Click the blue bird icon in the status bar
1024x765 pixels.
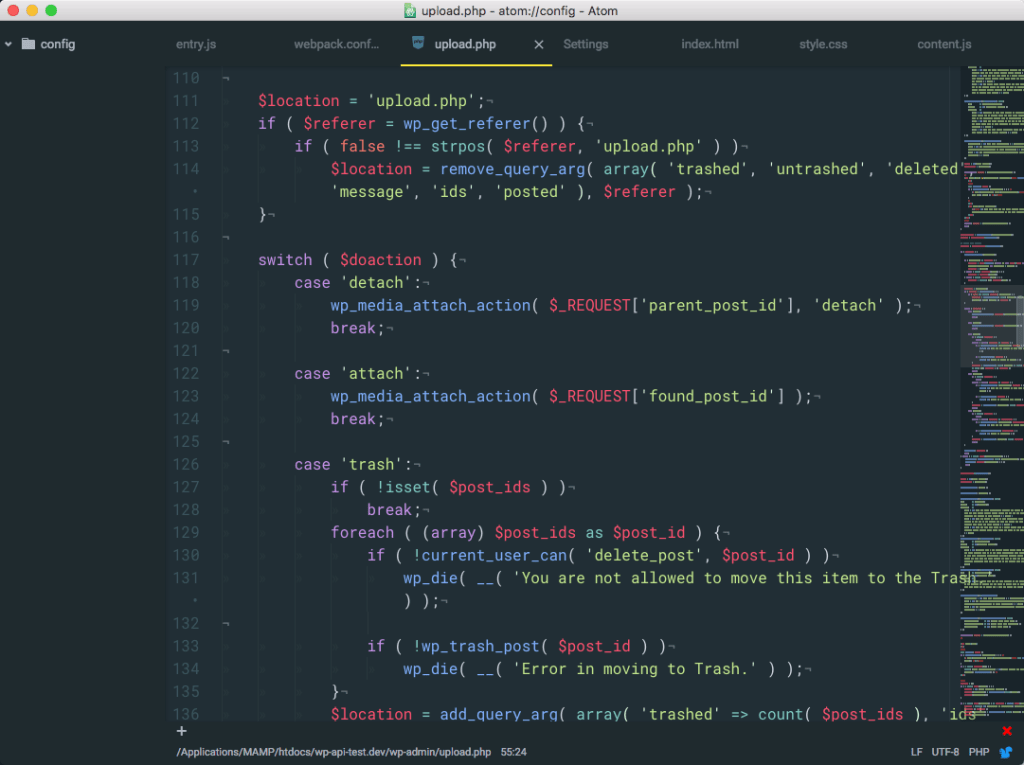coord(1006,751)
